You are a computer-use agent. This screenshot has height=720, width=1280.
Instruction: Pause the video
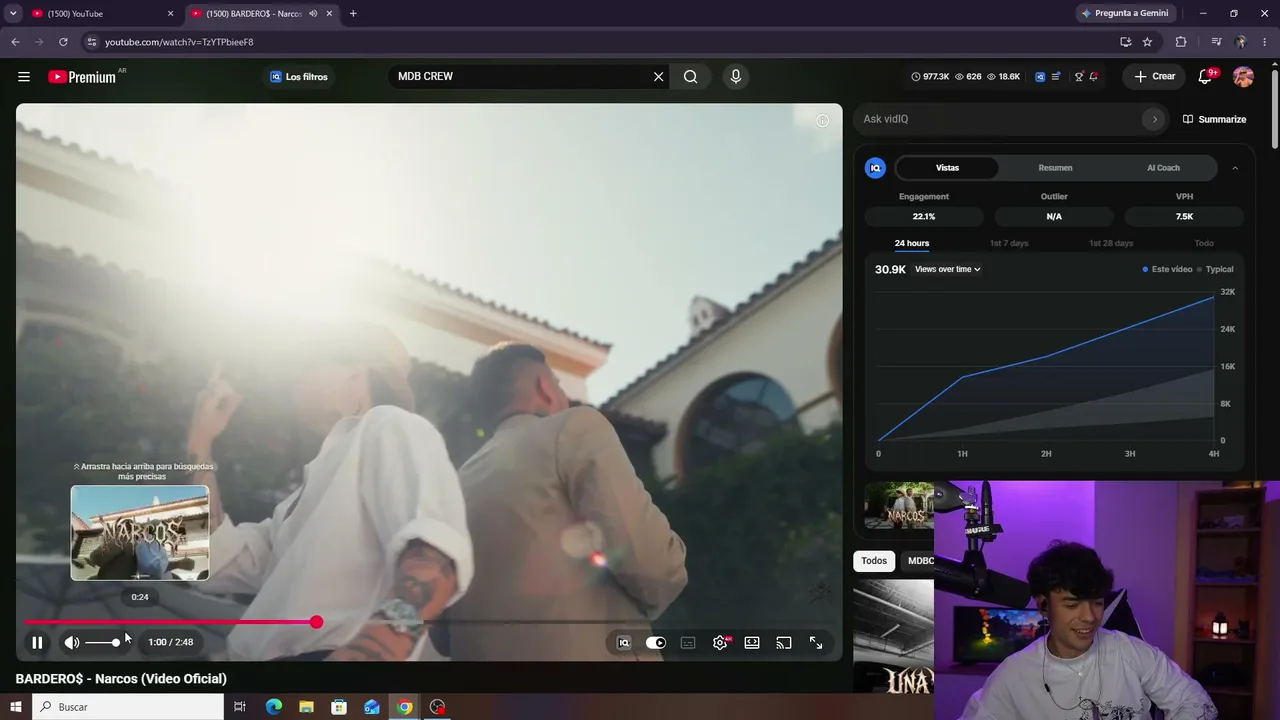coord(37,643)
